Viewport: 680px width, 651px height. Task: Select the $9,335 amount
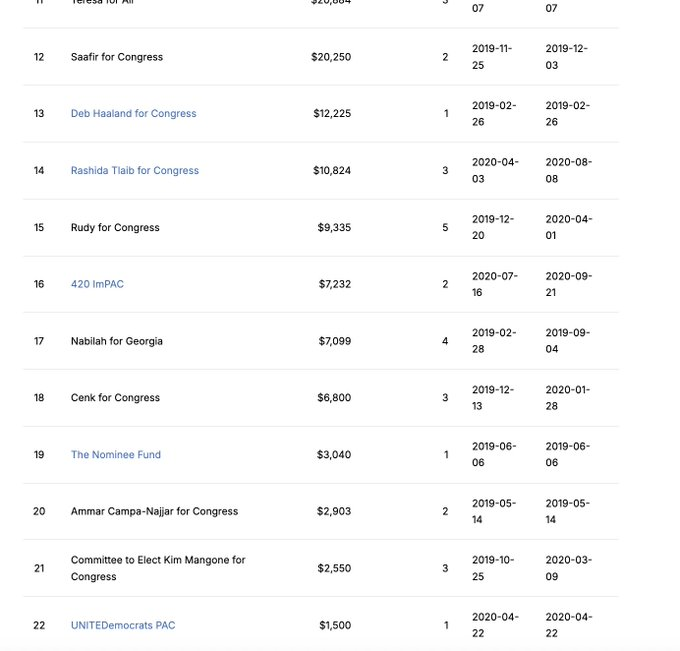pos(334,227)
